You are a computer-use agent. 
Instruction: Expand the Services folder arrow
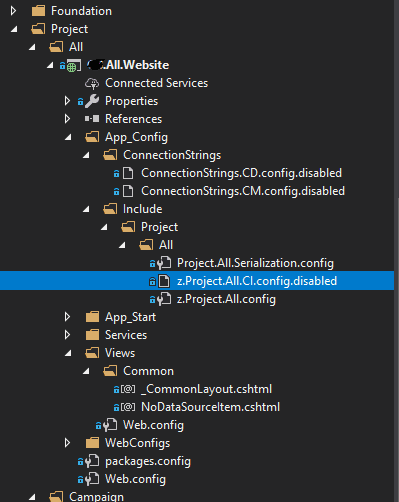67,335
